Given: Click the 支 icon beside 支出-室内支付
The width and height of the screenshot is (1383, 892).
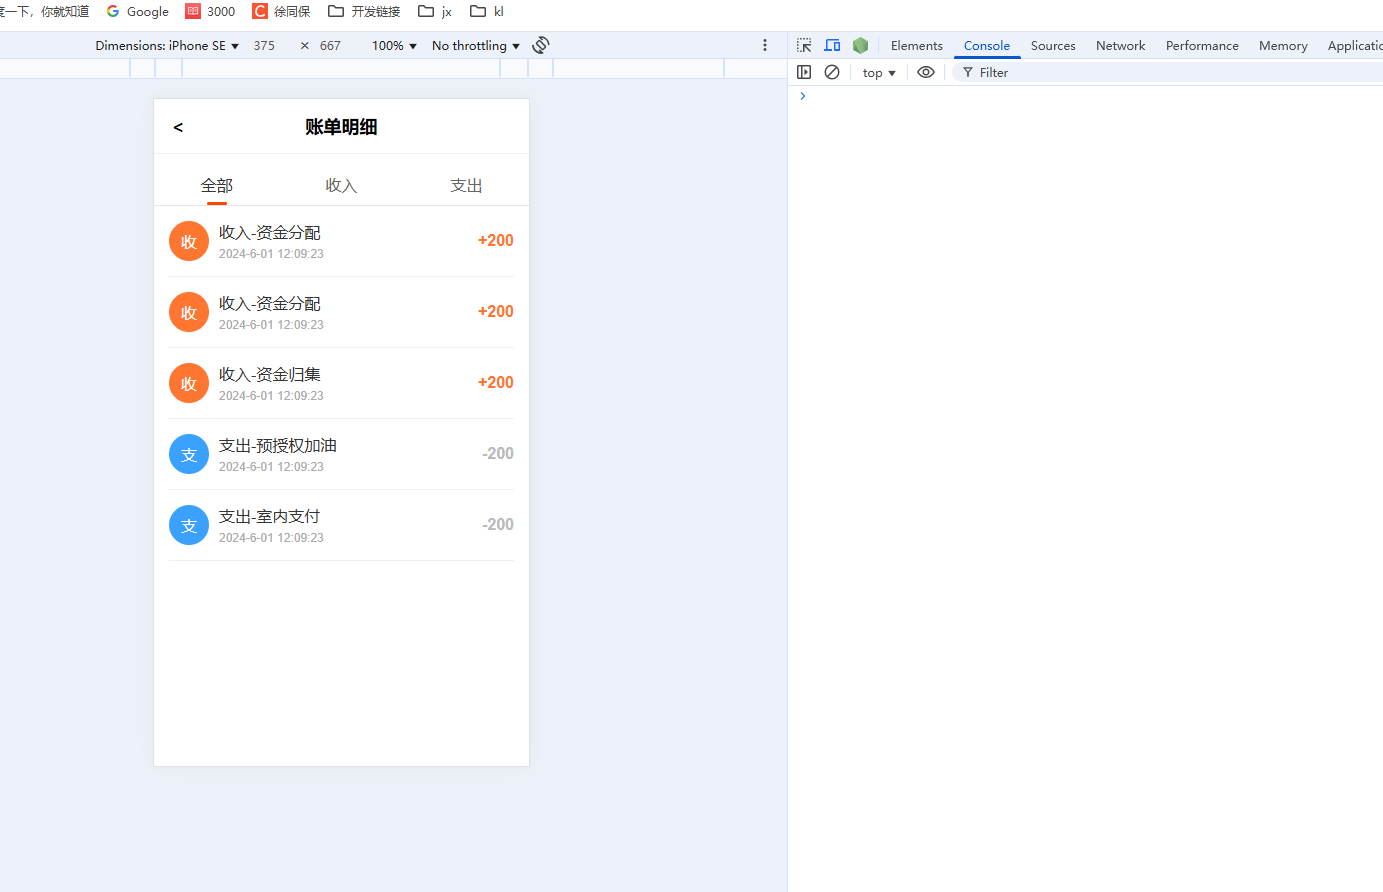Looking at the screenshot, I should 189,525.
